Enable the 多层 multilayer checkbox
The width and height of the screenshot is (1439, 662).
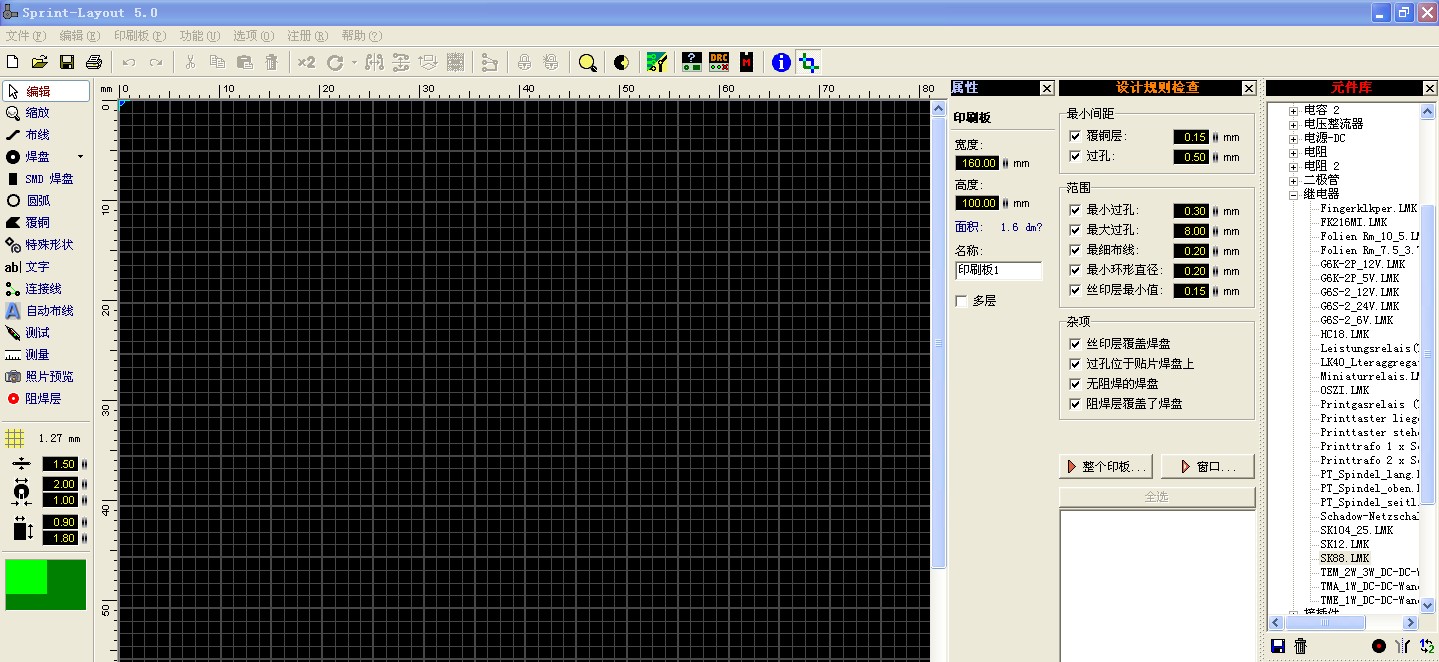[x=962, y=301]
